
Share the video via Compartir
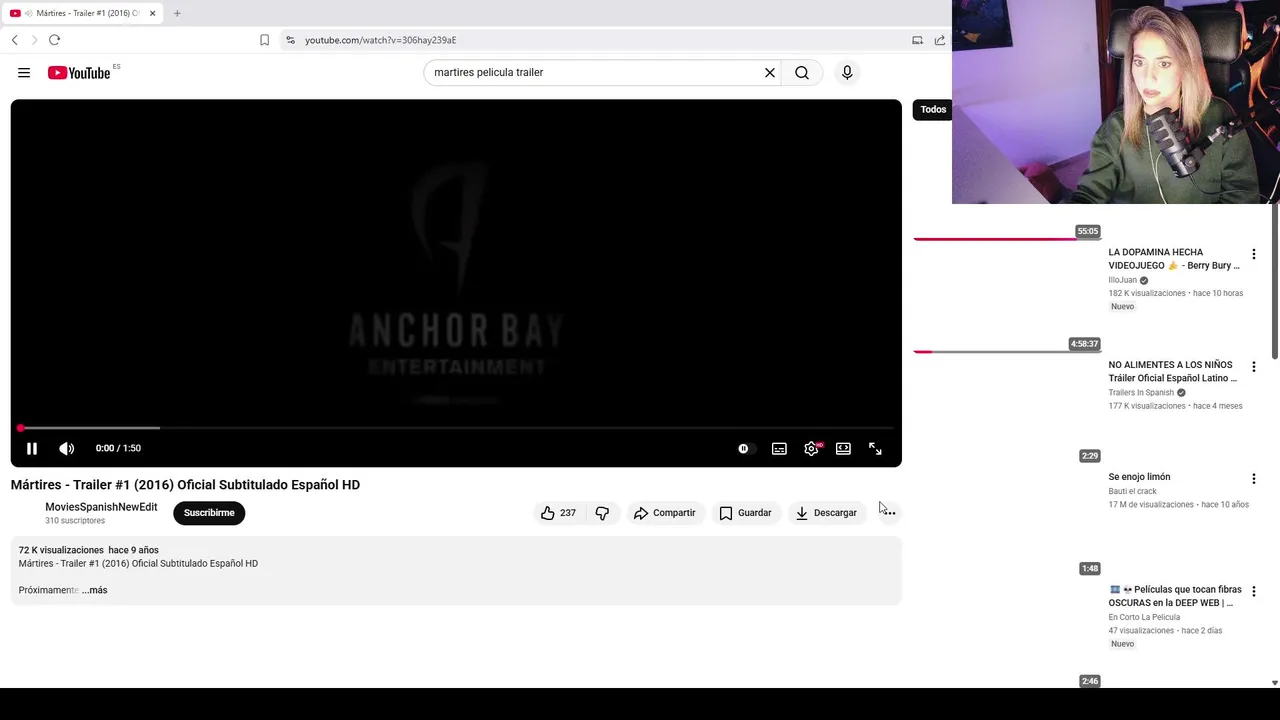pyautogui.click(x=664, y=513)
